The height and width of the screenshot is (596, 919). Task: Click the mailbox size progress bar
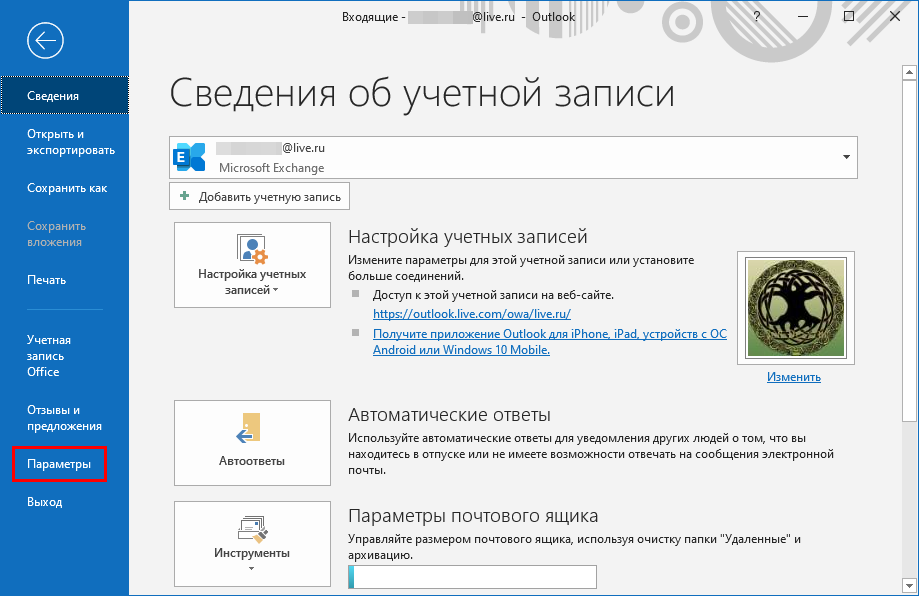[472, 577]
